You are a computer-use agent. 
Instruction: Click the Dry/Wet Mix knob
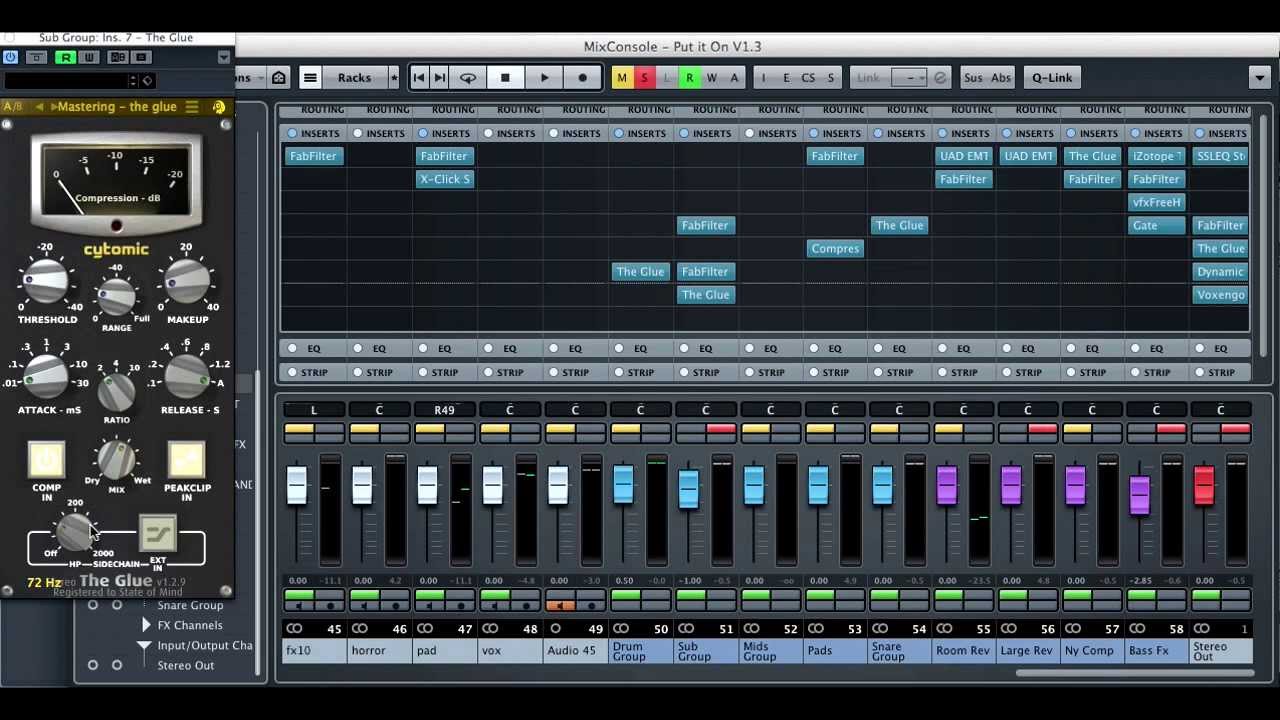(117, 460)
